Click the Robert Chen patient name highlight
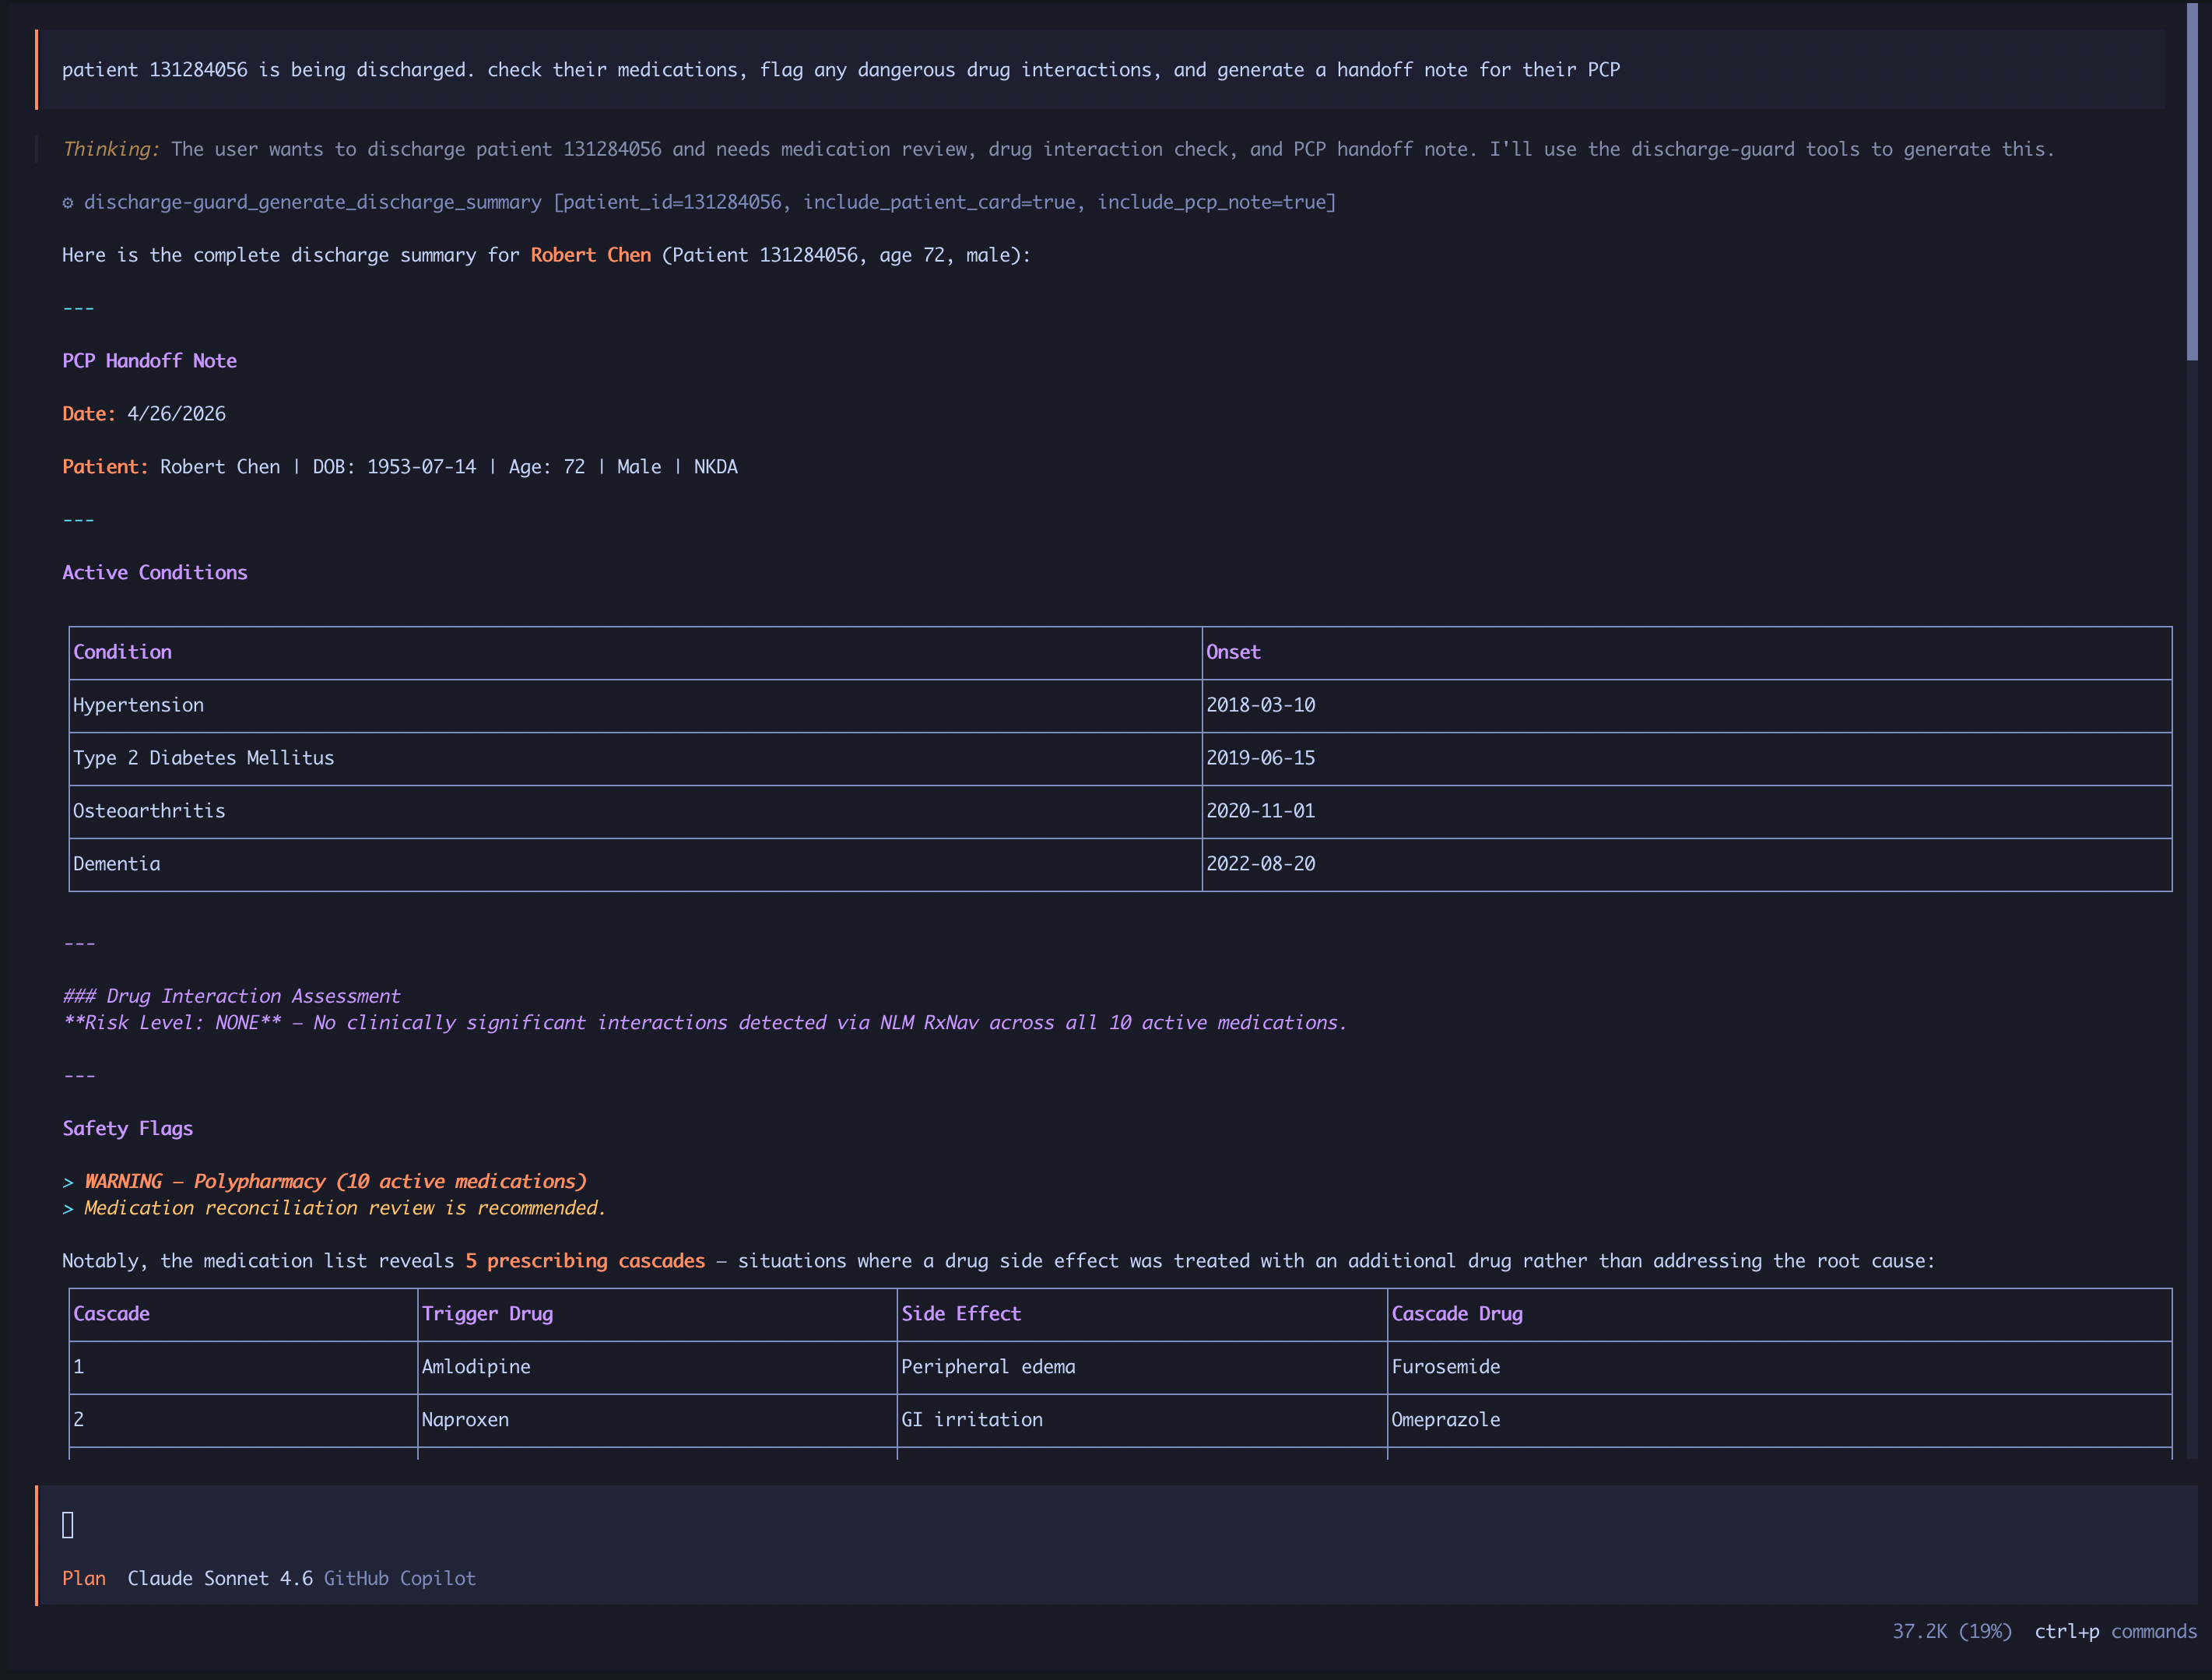This screenshot has width=2212, height=1680. (x=590, y=255)
